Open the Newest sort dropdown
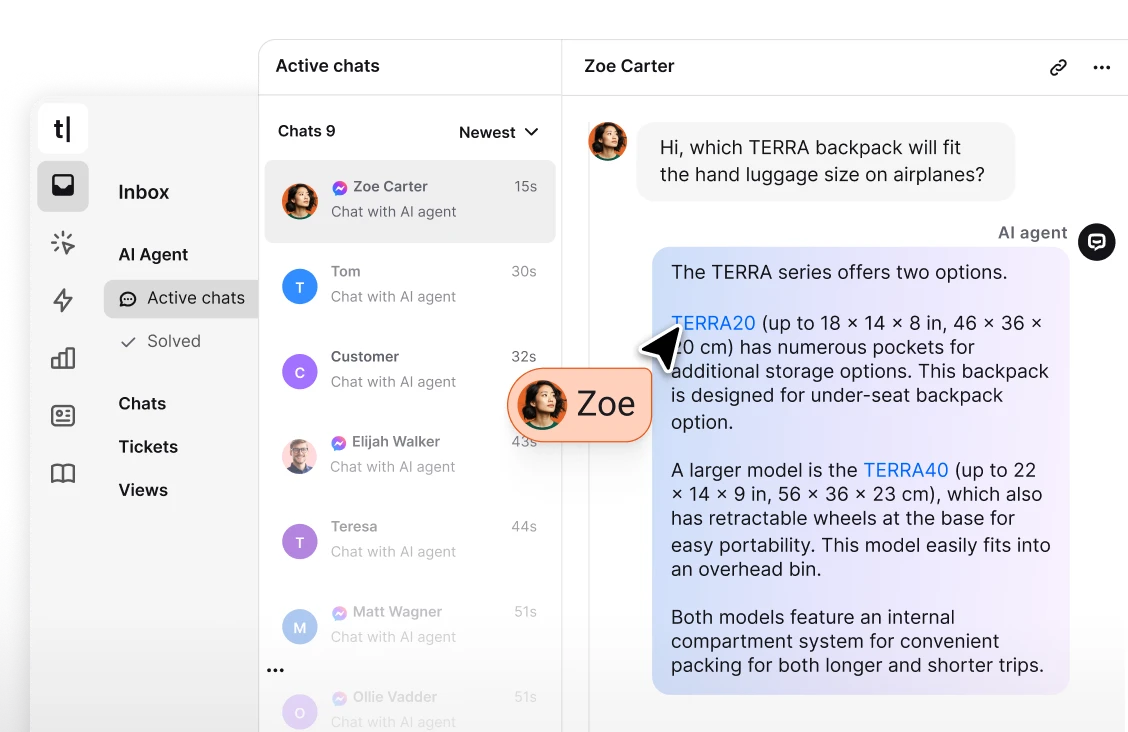The height and width of the screenshot is (732, 1128). coord(498,131)
